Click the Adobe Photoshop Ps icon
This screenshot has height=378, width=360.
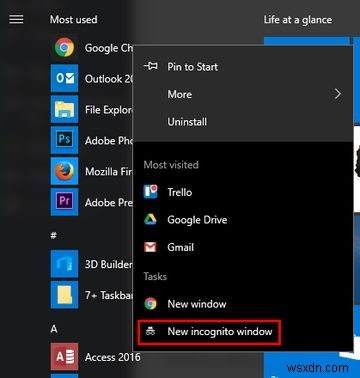pyautogui.click(x=64, y=140)
